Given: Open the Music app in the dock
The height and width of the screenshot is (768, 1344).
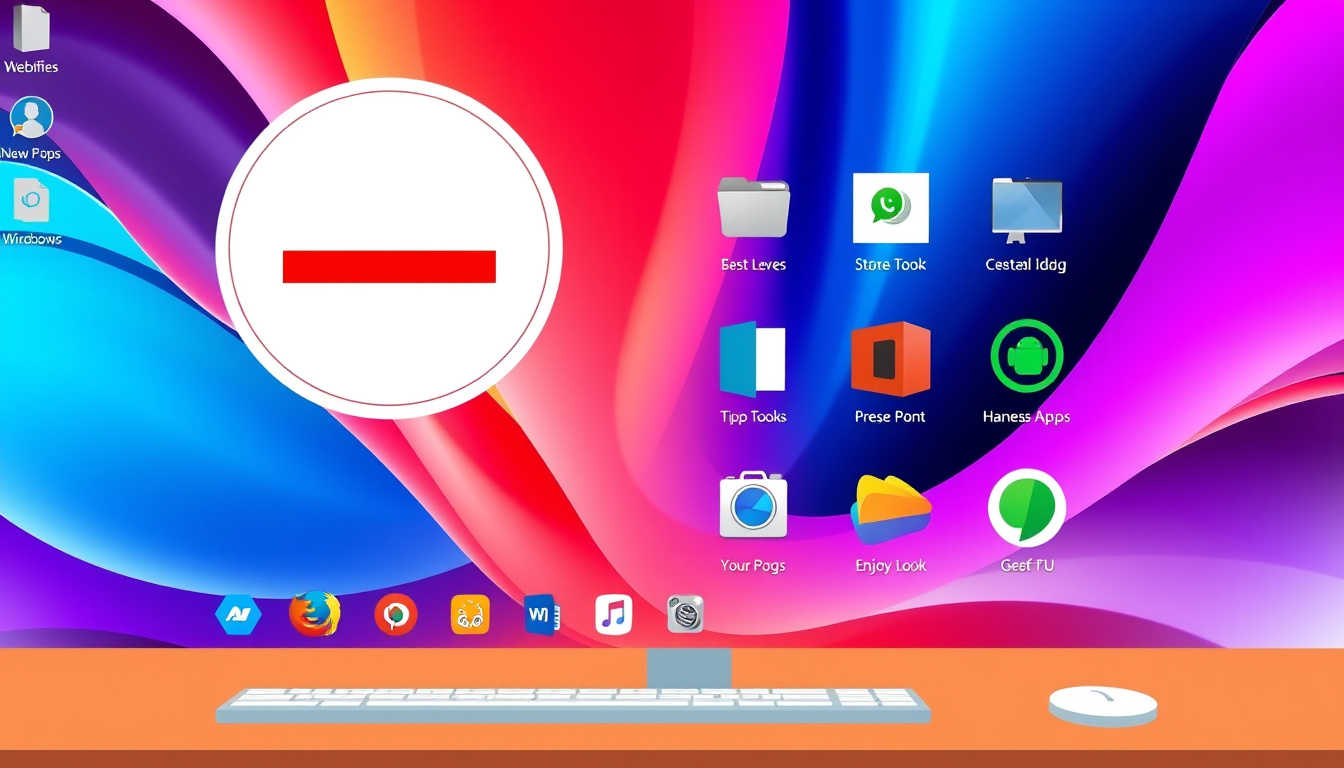Looking at the screenshot, I should [x=614, y=614].
